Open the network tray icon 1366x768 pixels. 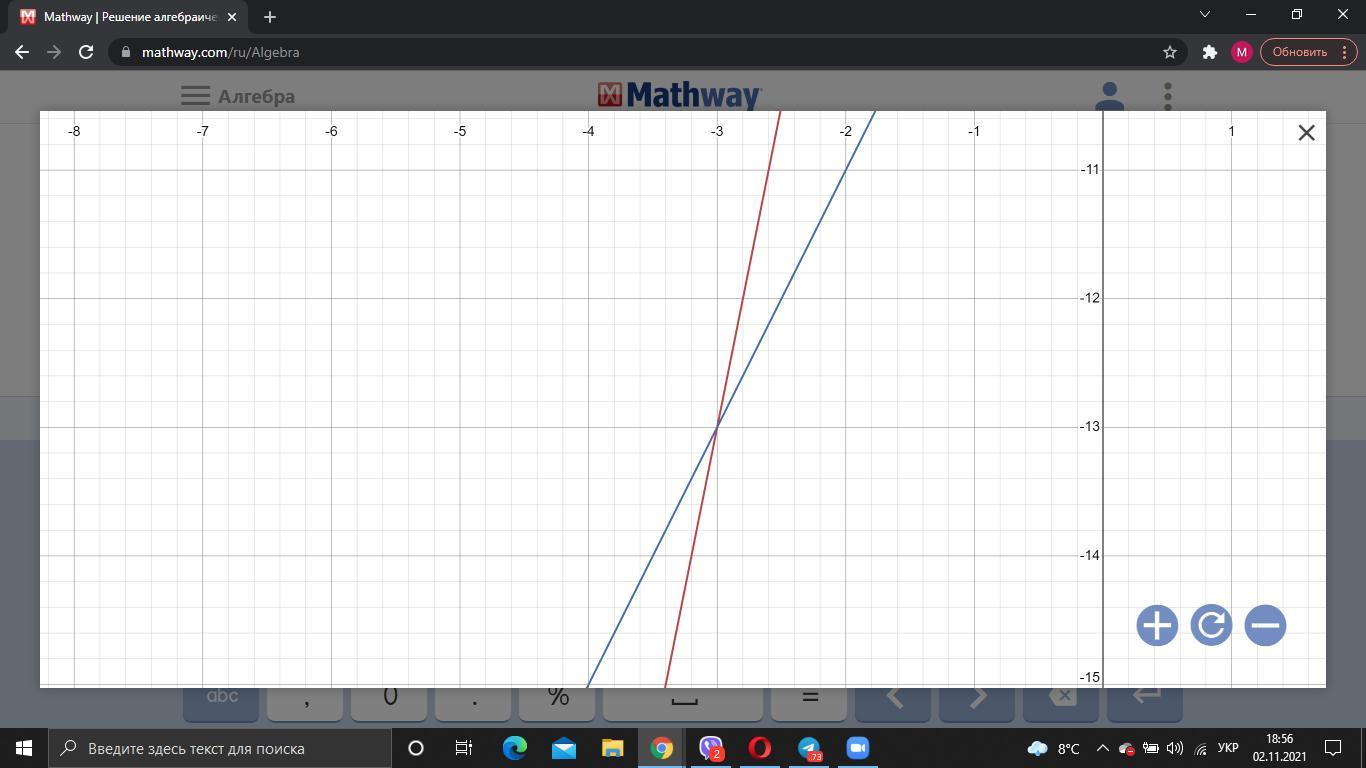[x=1200, y=748]
